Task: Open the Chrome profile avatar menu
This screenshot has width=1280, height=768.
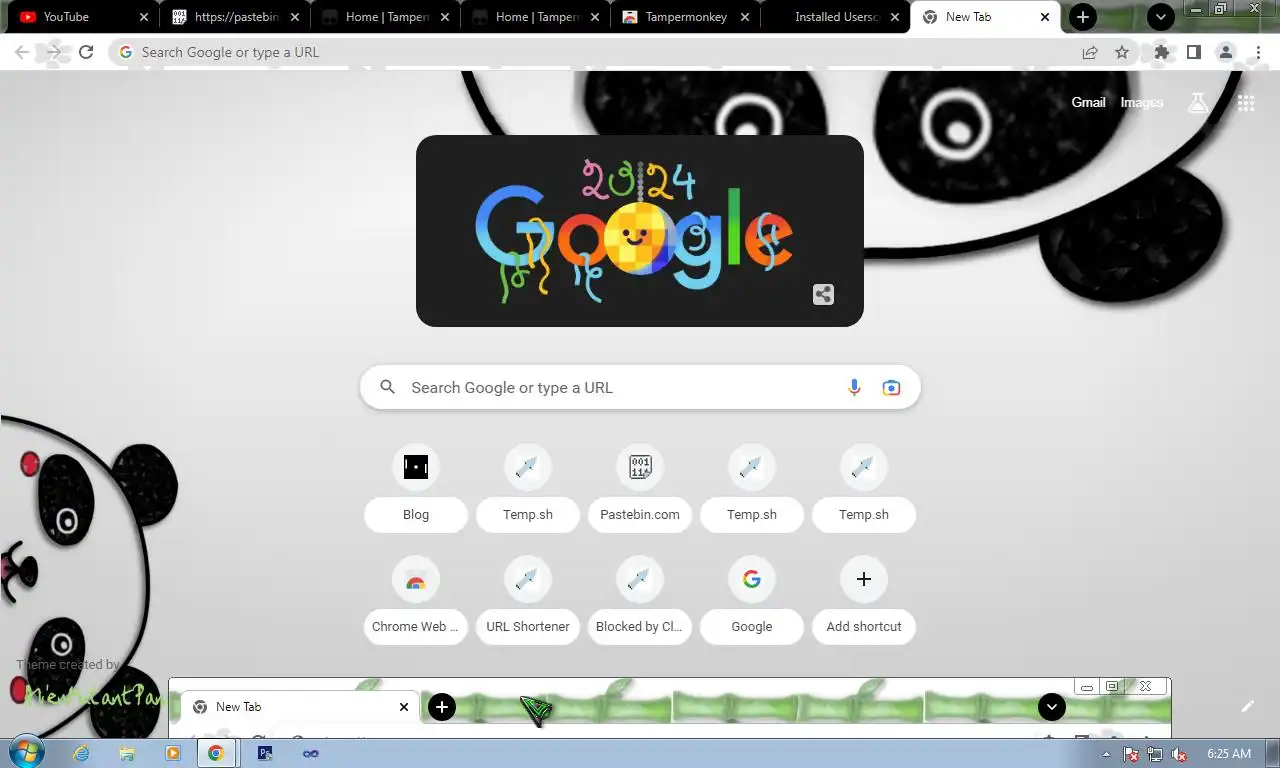Action: [1226, 52]
